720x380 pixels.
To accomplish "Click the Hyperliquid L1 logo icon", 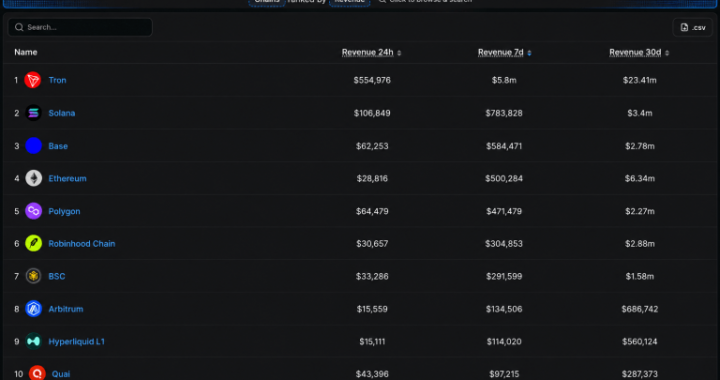I will [x=33, y=341].
